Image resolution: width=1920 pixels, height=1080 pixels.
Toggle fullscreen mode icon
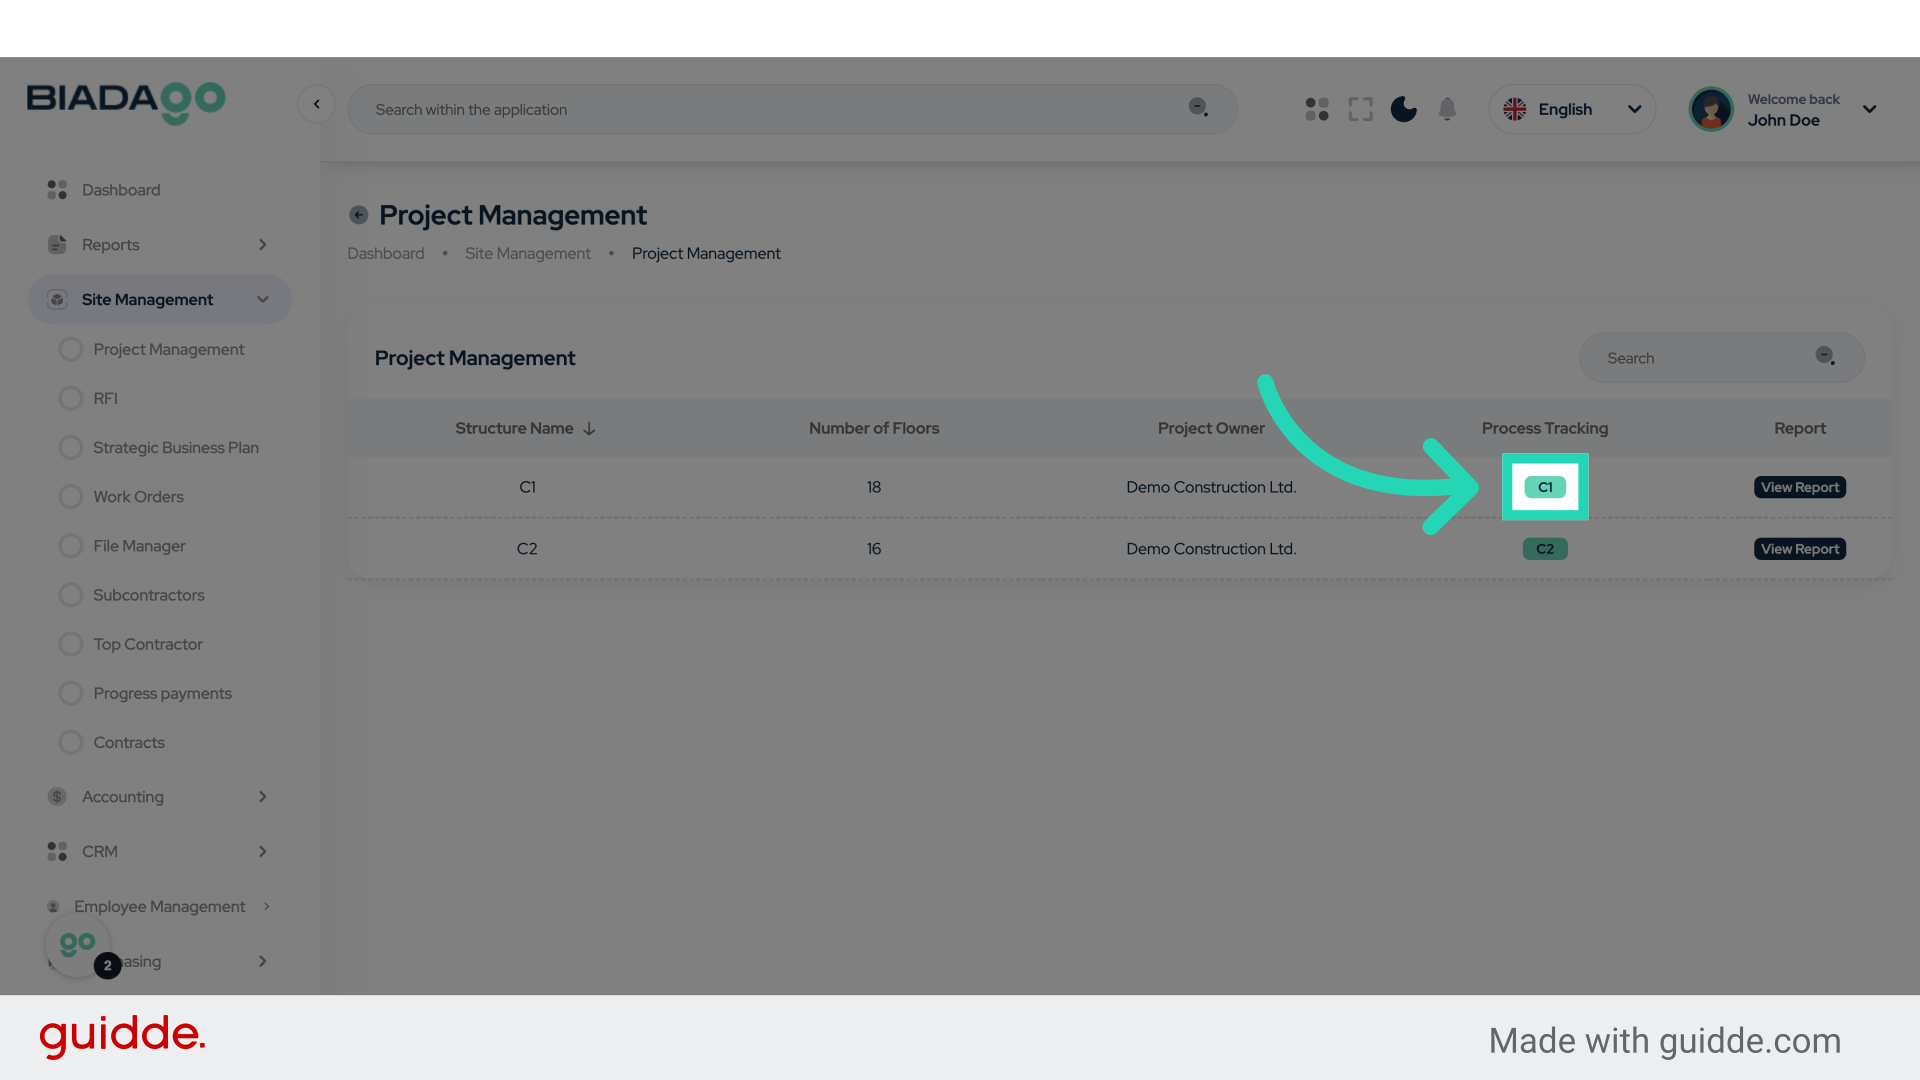click(1360, 109)
